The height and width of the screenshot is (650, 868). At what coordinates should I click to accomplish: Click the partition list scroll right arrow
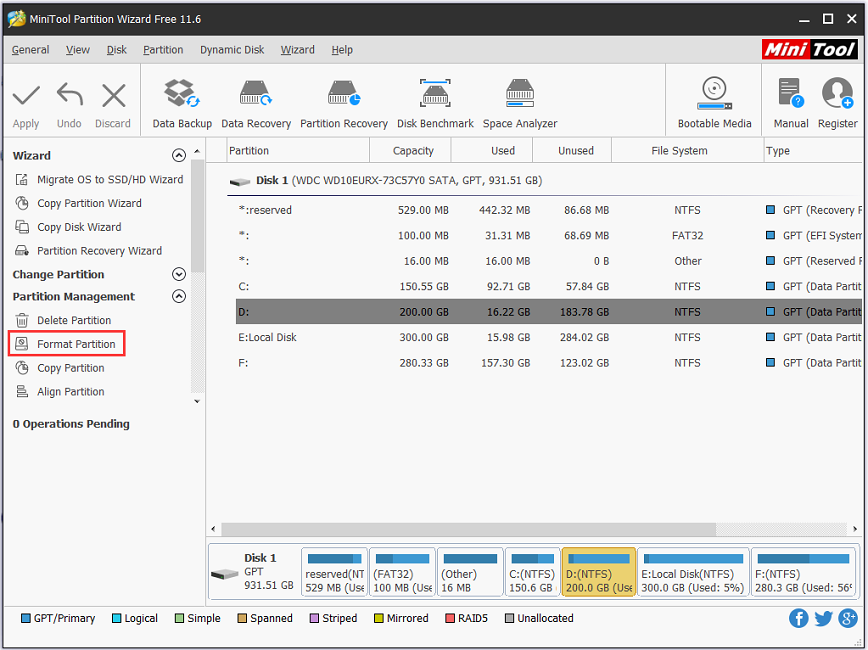[855, 529]
